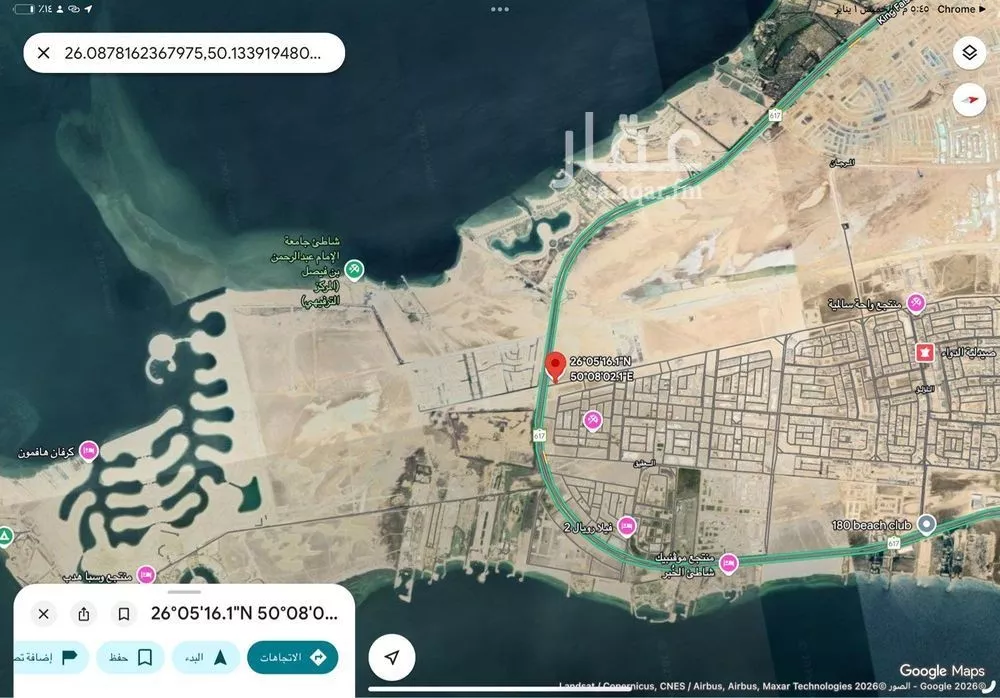Tap the compass to reset orientation
1000x698 pixels.
click(969, 98)
